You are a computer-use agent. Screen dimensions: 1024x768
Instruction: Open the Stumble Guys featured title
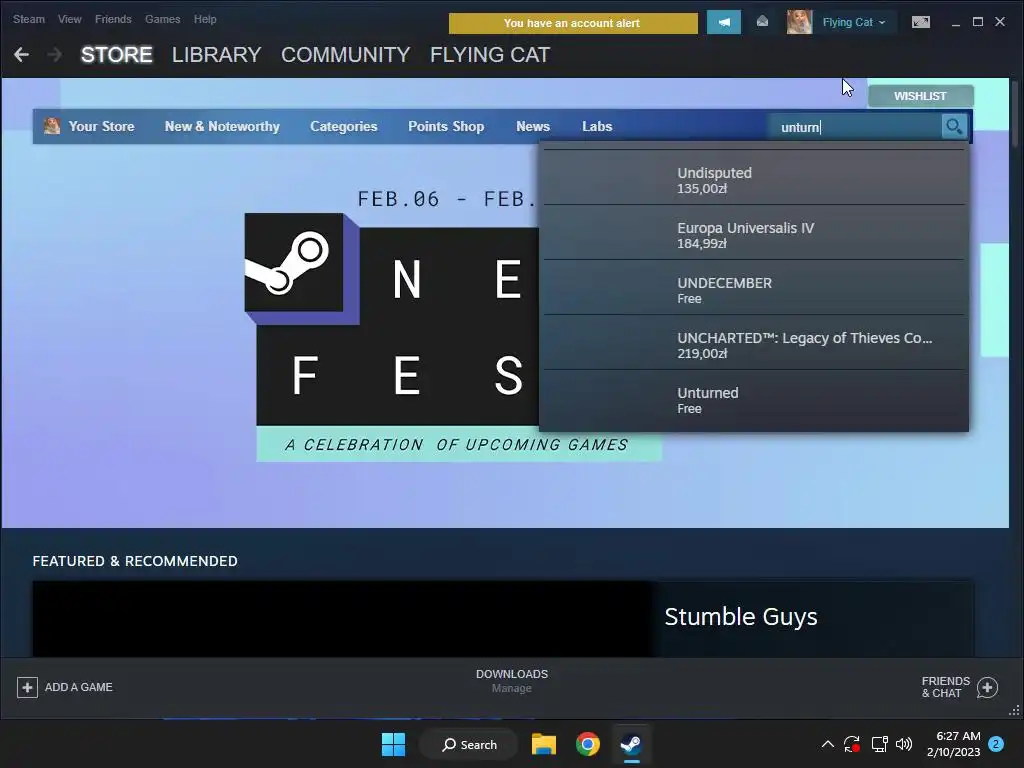coord(741,616)
